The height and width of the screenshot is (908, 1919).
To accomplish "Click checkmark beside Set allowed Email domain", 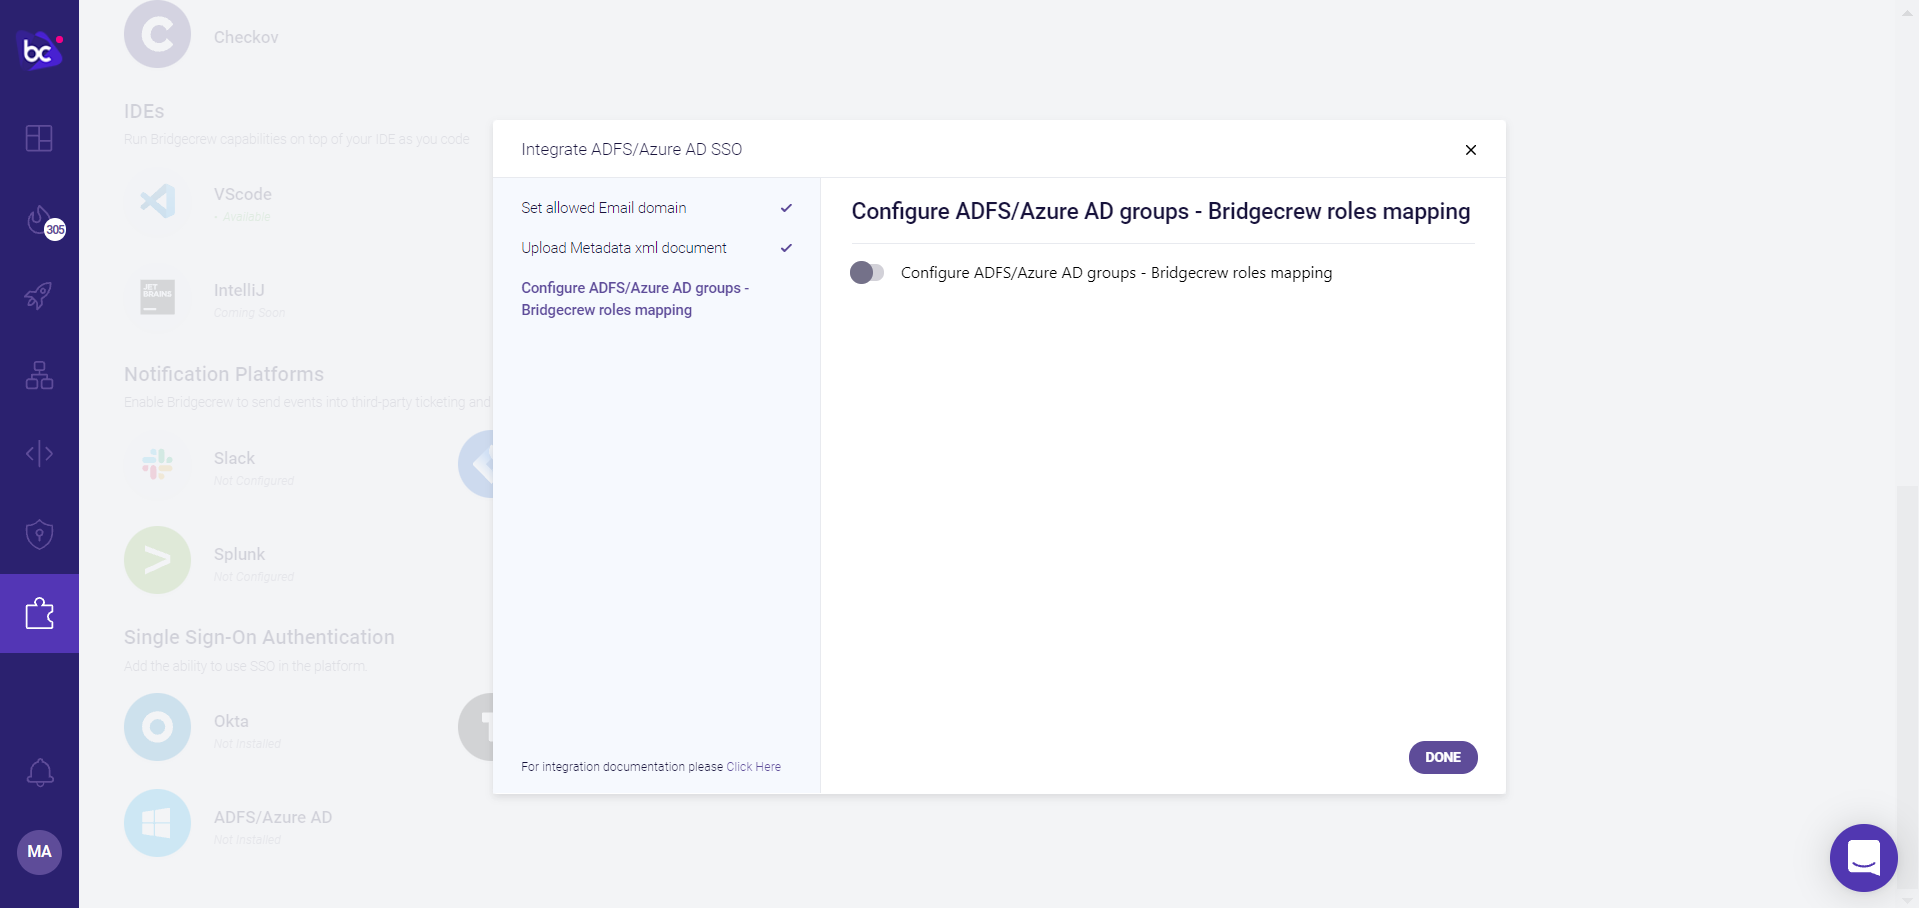I will click(786, 208).
